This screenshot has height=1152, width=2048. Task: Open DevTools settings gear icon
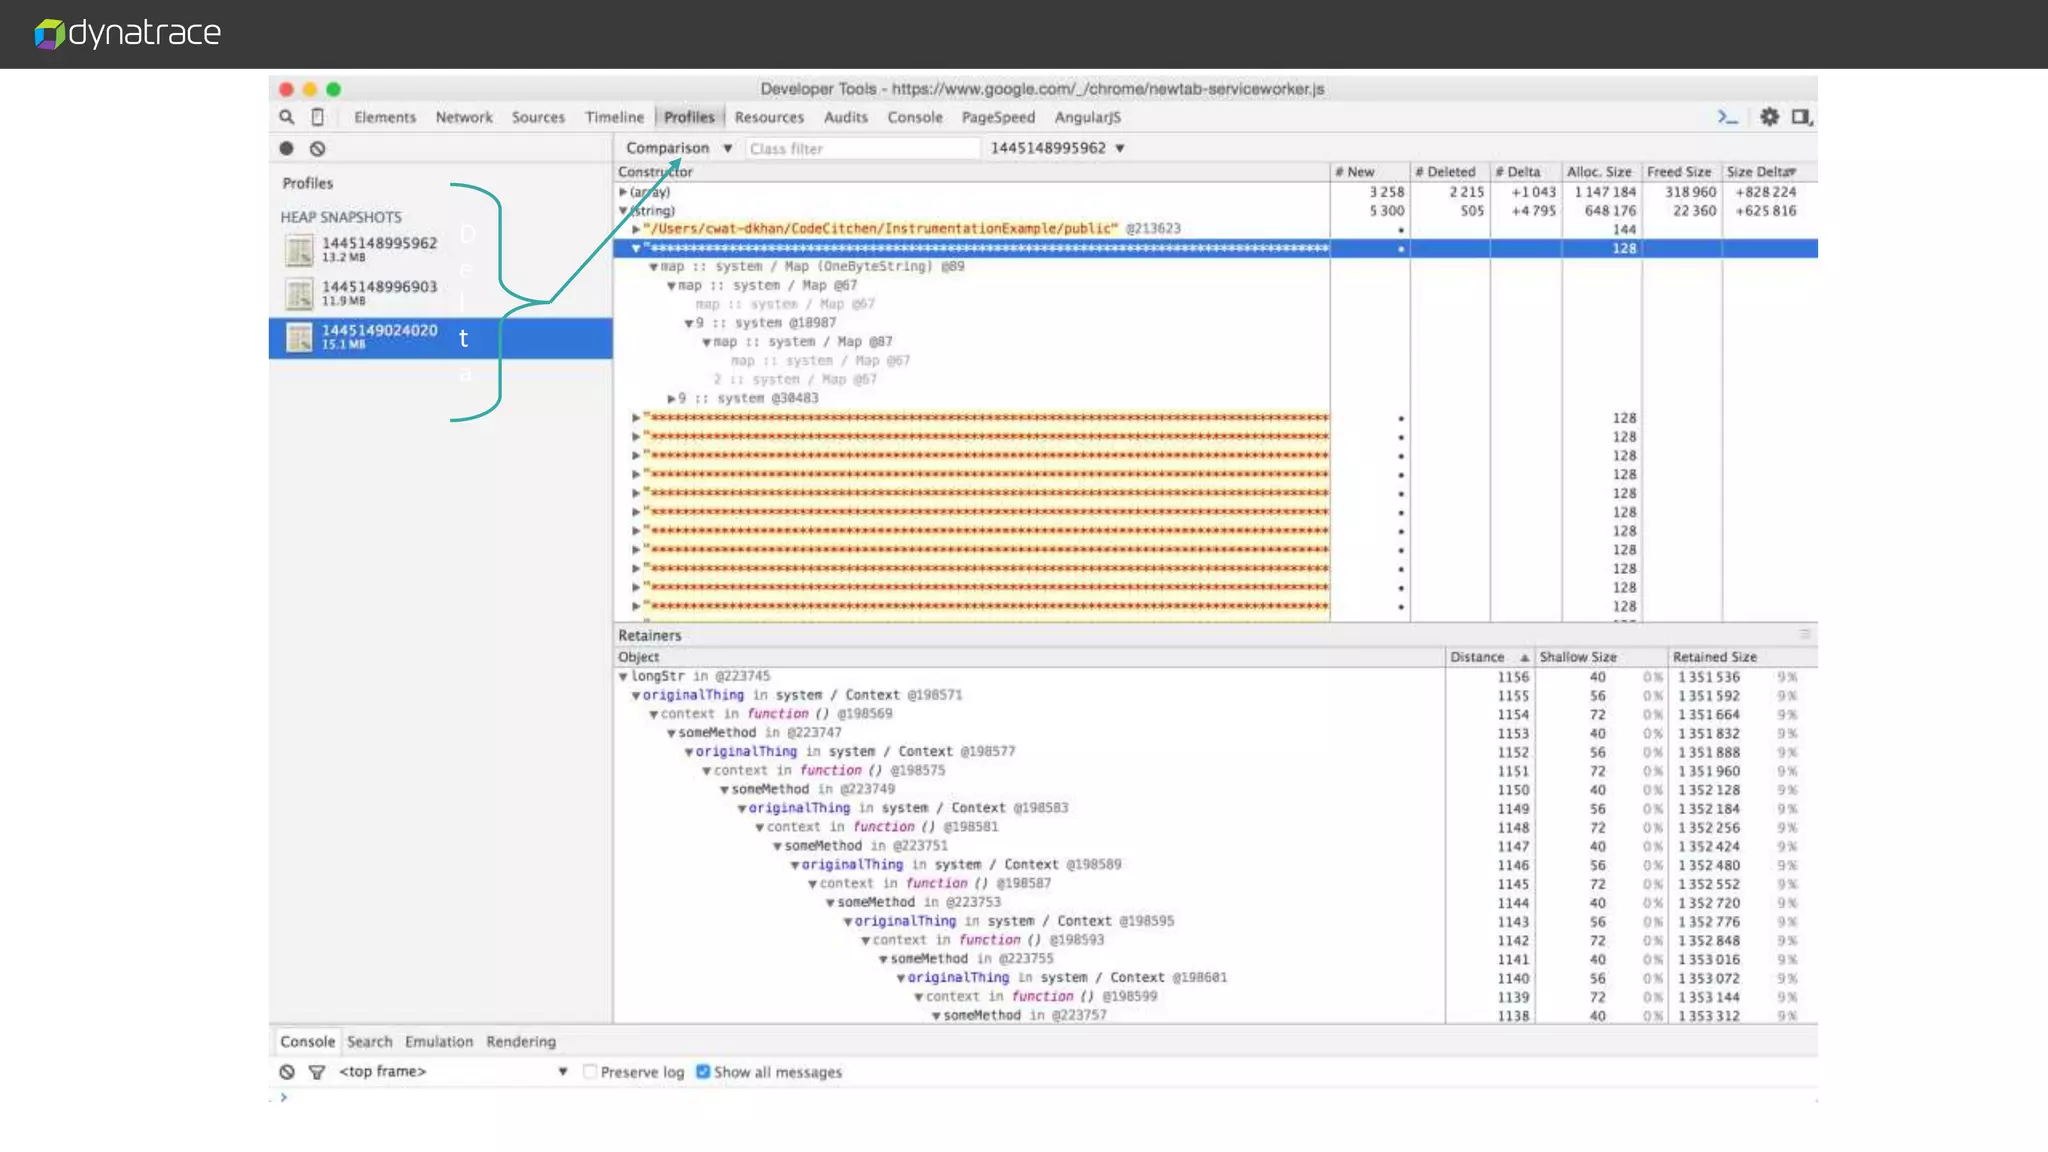1769,117
